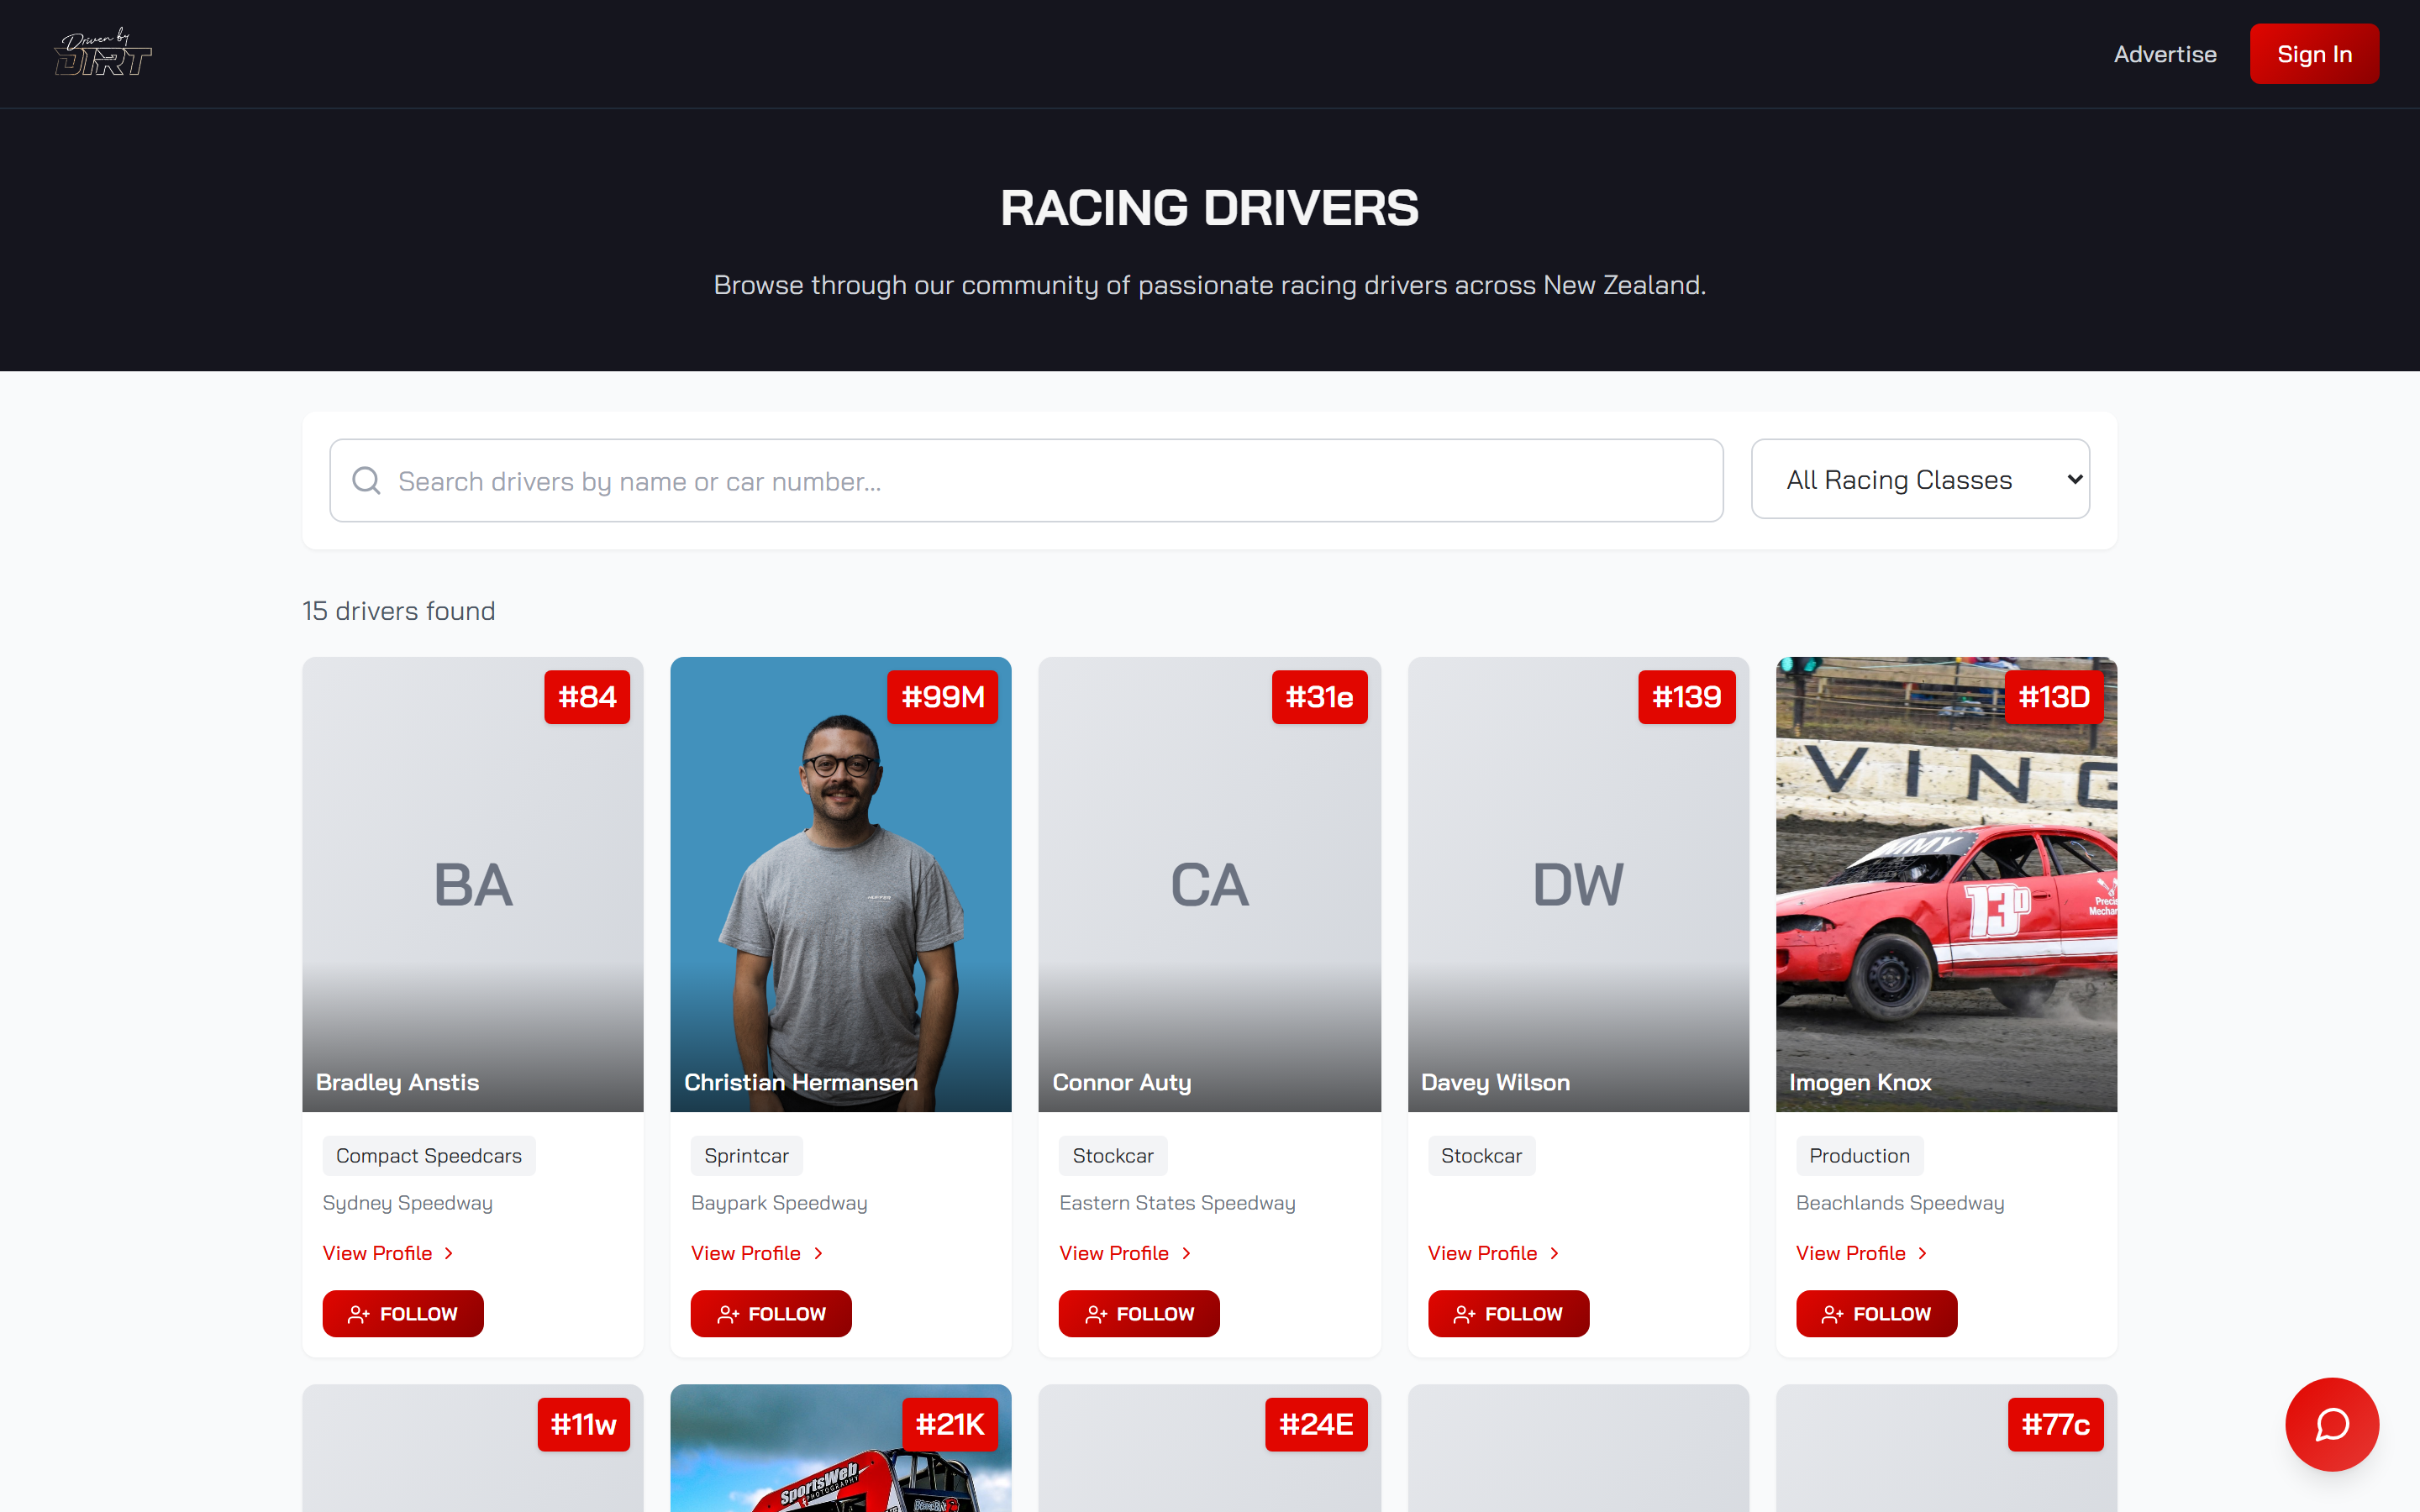
Task: Click the Sign In button
Action: click(x=2314, y=54)
